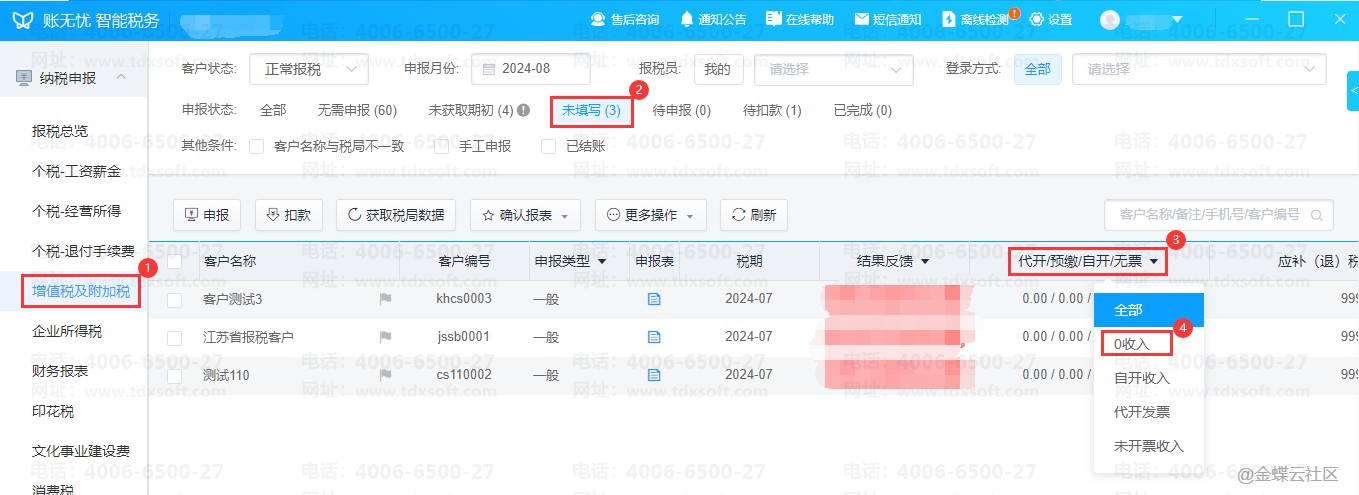Switch to the 未填写 (3) status tab
The width and height of the screenshot is (1359, 495).
click(591, 110)
